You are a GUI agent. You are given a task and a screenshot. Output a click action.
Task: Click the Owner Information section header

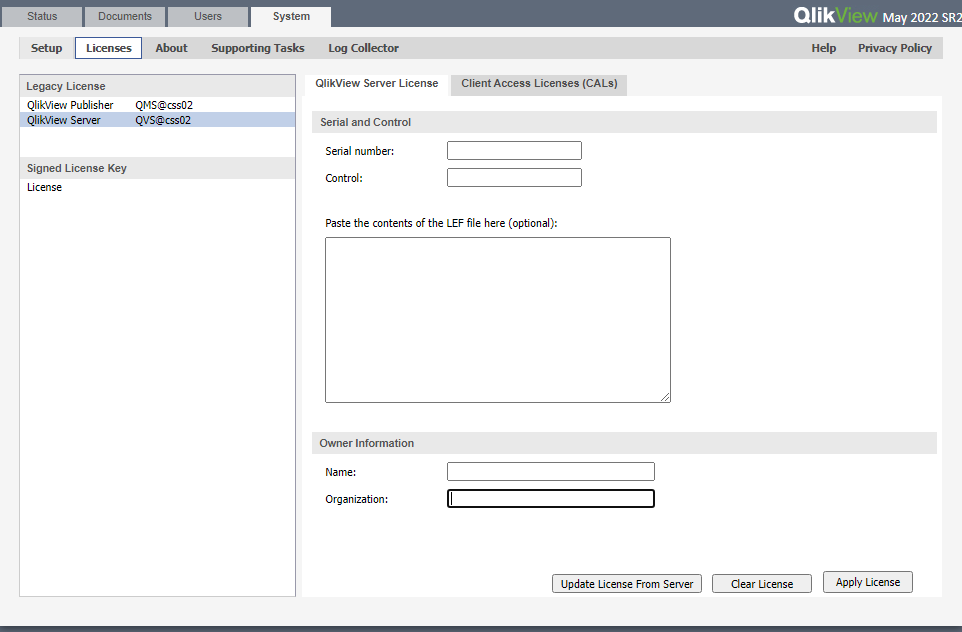[x=625, y=443]
